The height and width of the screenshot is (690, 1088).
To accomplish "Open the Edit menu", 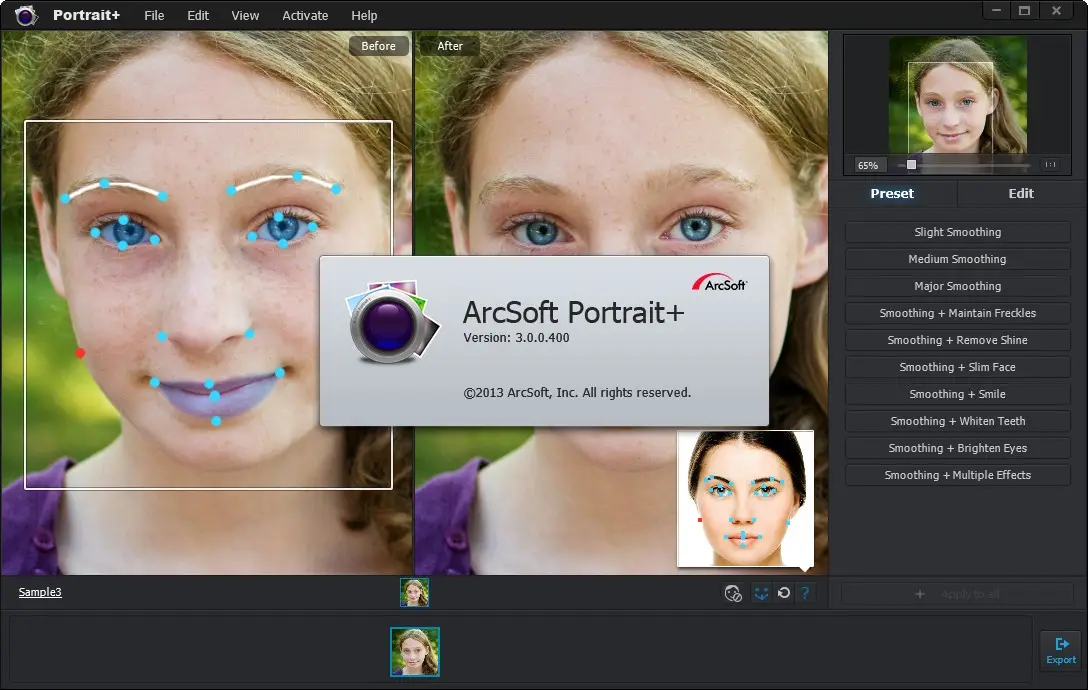I will (x=198, y=15).
